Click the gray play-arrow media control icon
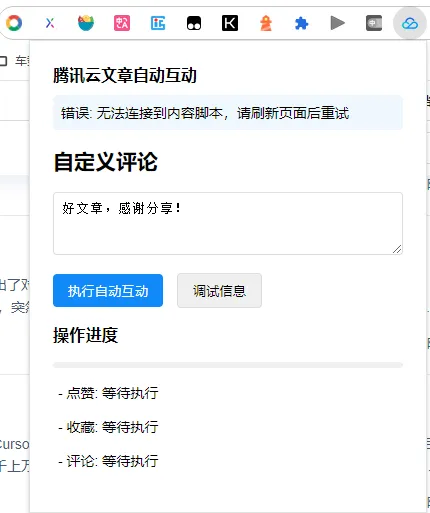Screen dimensions: 430x513 tap(338, 23)
